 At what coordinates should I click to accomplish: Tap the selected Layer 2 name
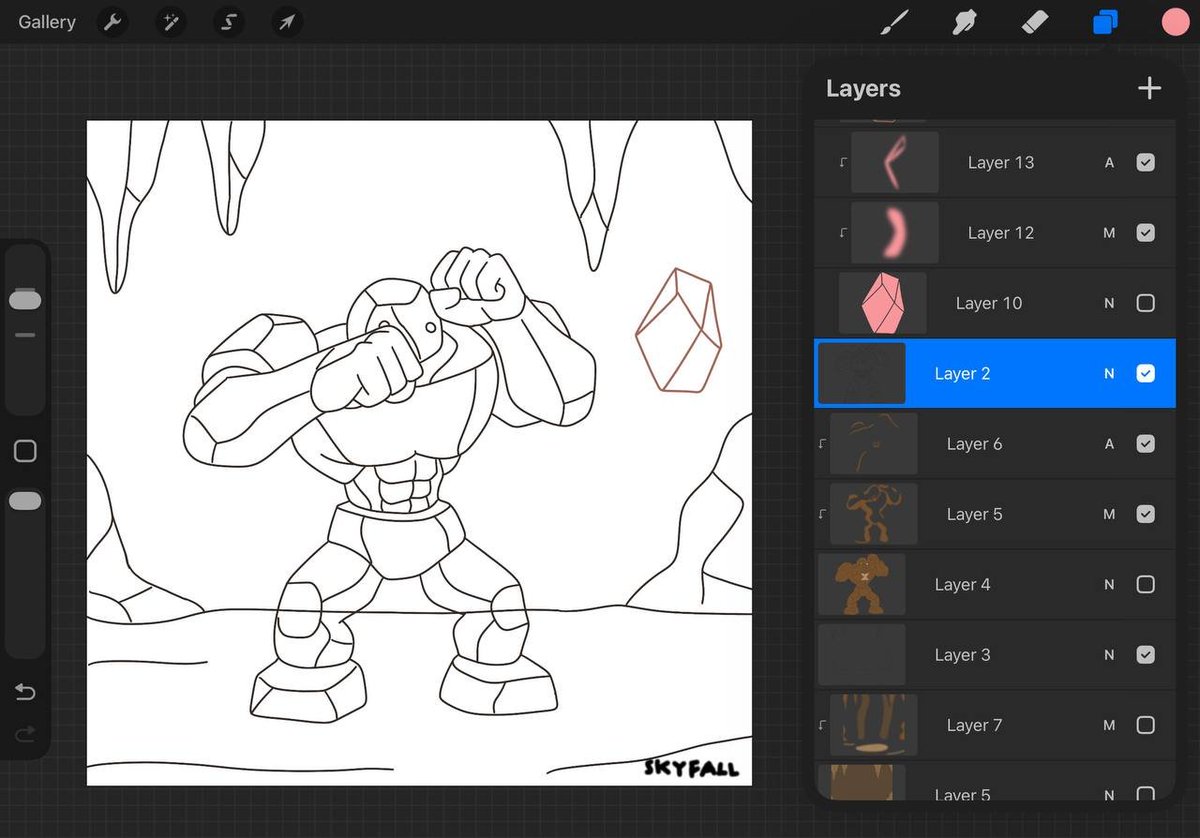click(x=962, y=373)
